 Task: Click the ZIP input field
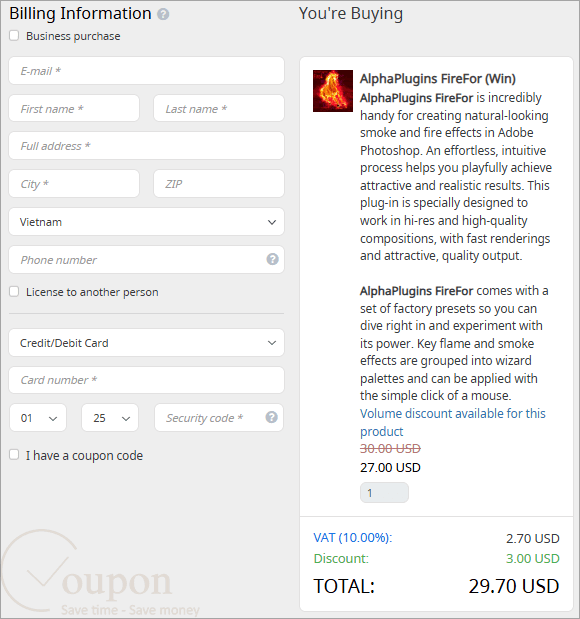click(219, 184)
